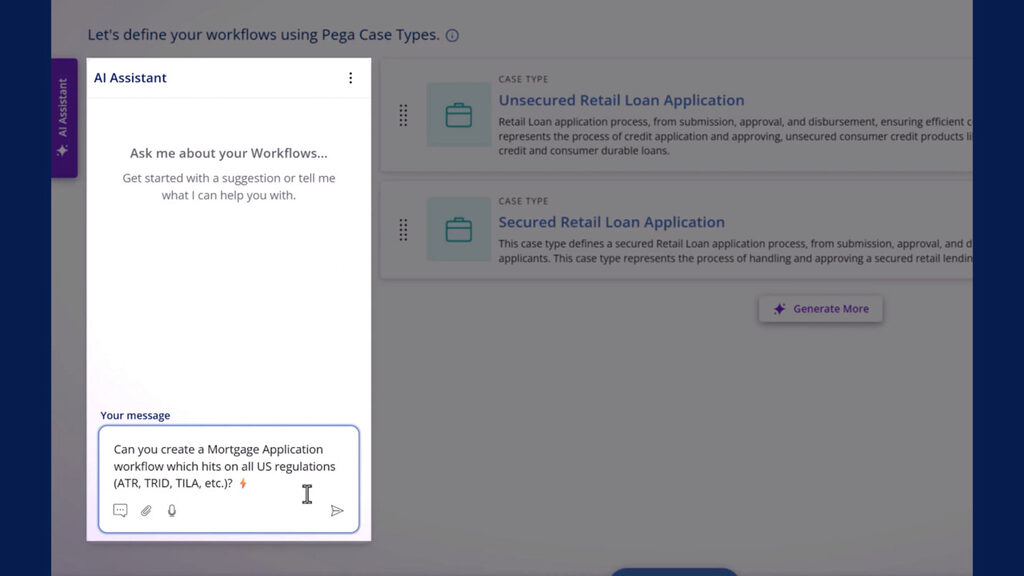Screen dimensions: 1024x576
Task: Click the briefcase icon on Secured Retail Loan card
Action: tap(458, 230)
